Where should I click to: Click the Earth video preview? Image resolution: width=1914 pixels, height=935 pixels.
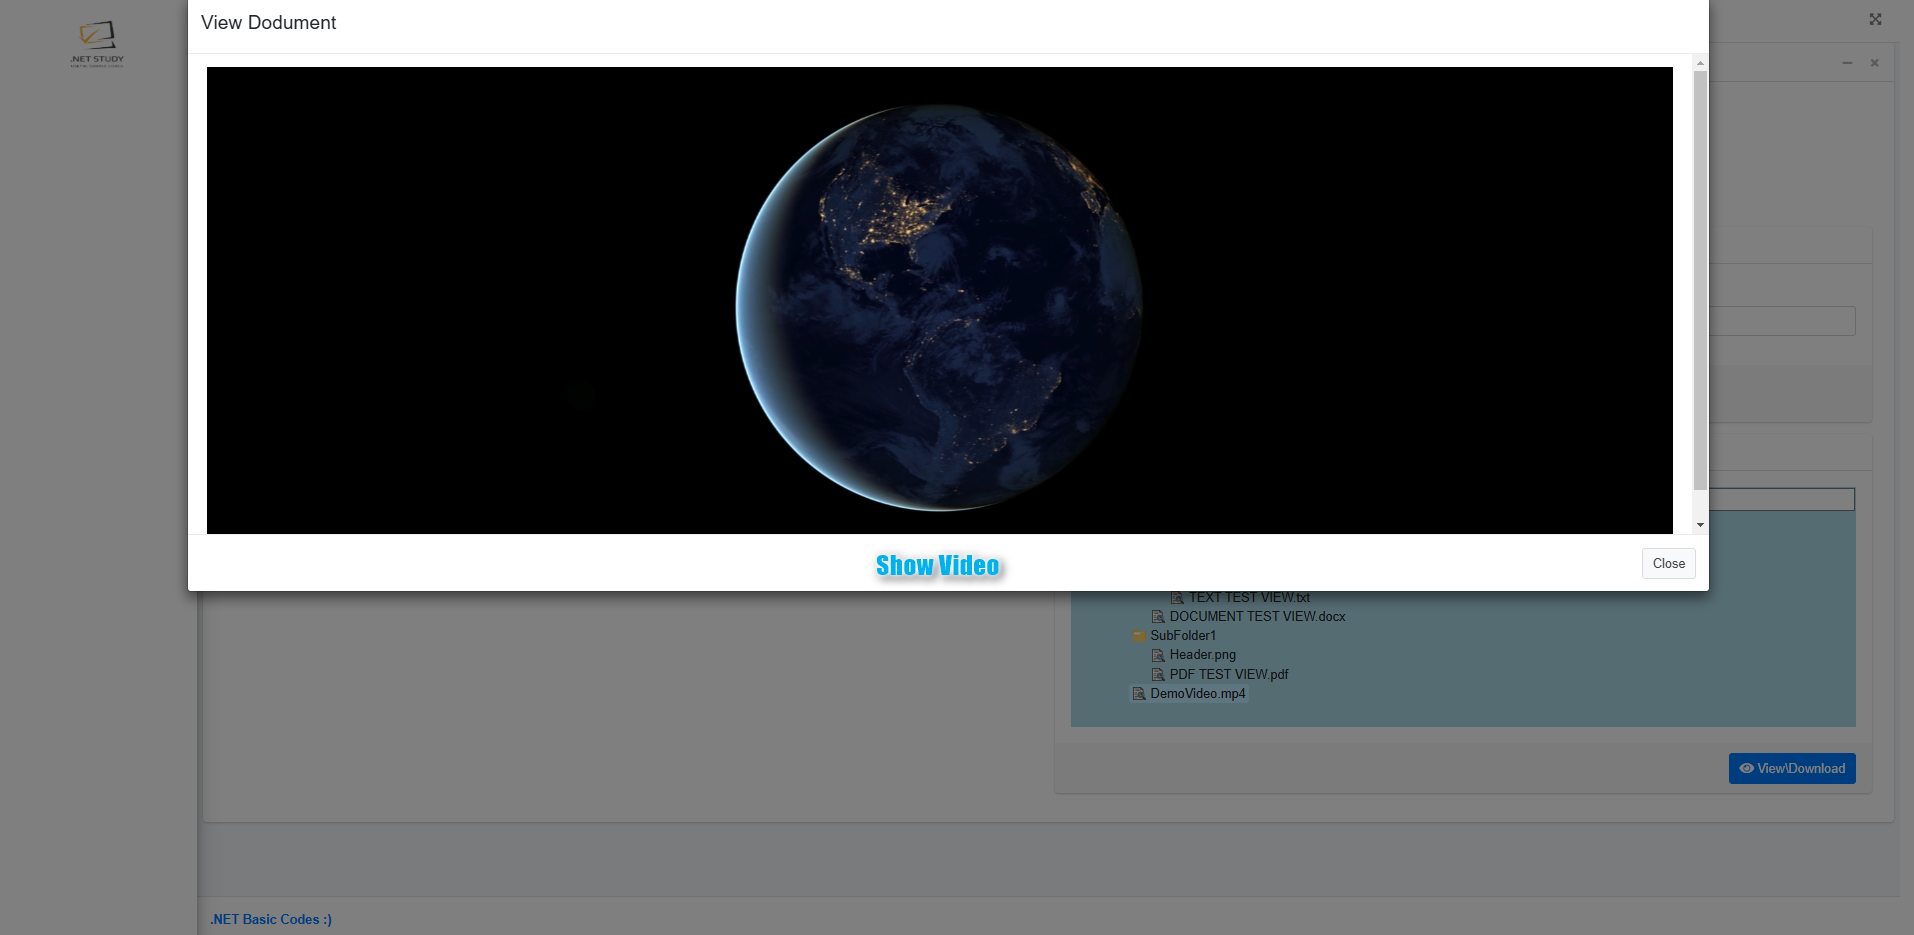pyautogui.click(x=939, y=300)
